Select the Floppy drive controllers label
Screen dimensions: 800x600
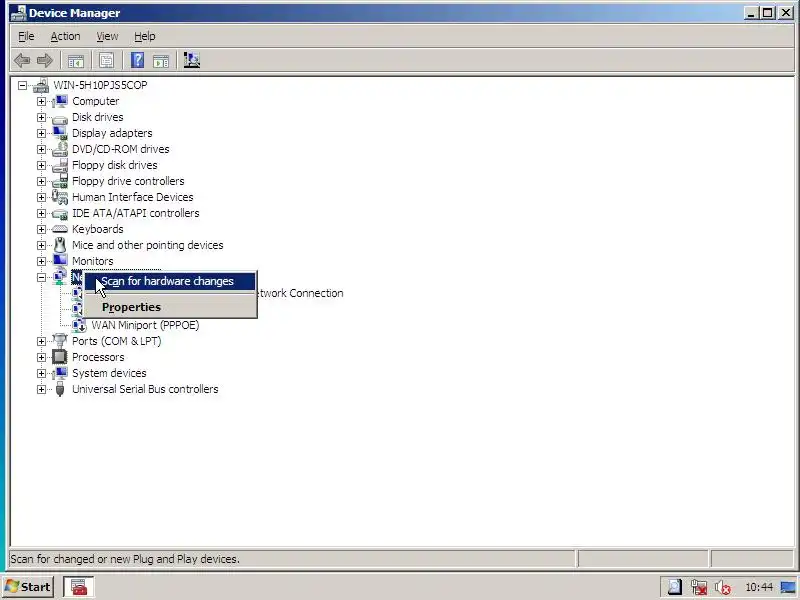pos(128,181)
